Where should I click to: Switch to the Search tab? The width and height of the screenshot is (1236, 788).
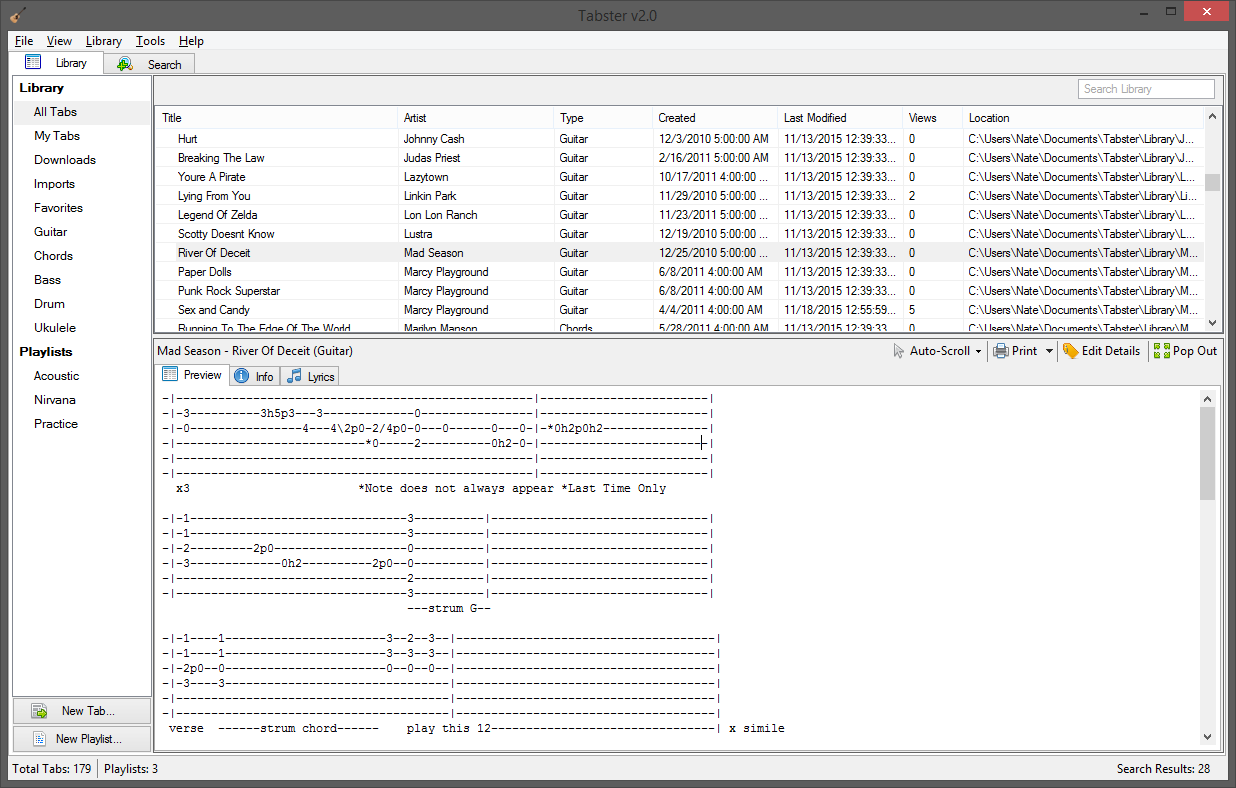pyautogui.click(x=149, y=64)
